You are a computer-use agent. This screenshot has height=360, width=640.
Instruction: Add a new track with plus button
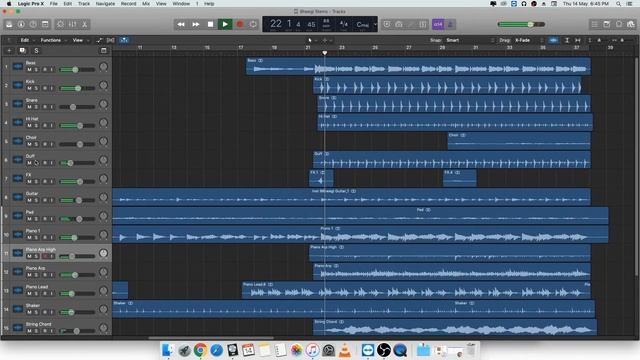click(9, 51)
